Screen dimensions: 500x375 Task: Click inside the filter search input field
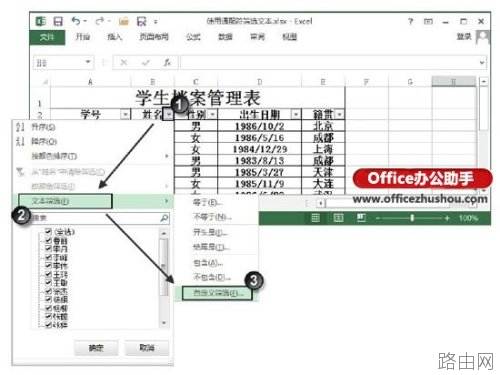pos(97,218)
